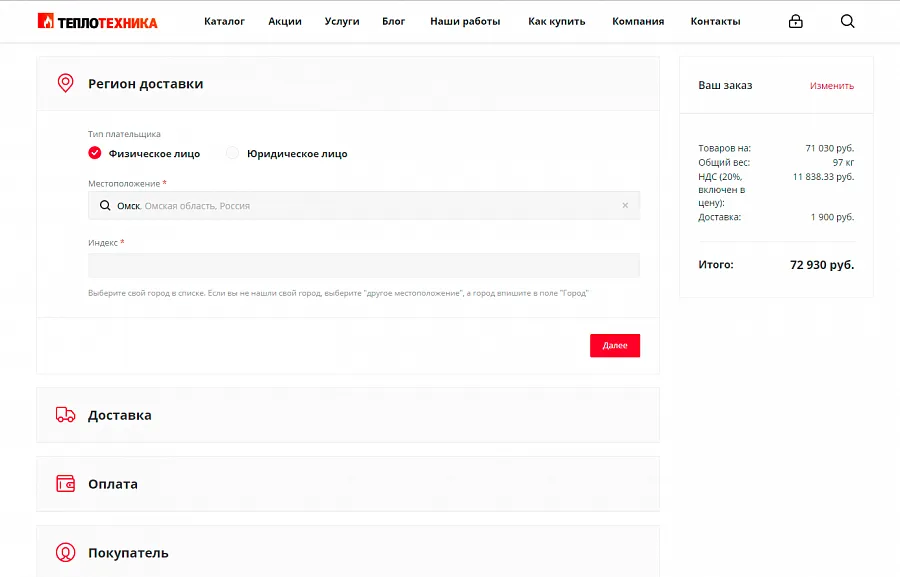Image resolution: width=900 pixels, height=577 pixels.
Task: Expand the Оплата section
Action: pyautogui.click(x=348, y=484)
